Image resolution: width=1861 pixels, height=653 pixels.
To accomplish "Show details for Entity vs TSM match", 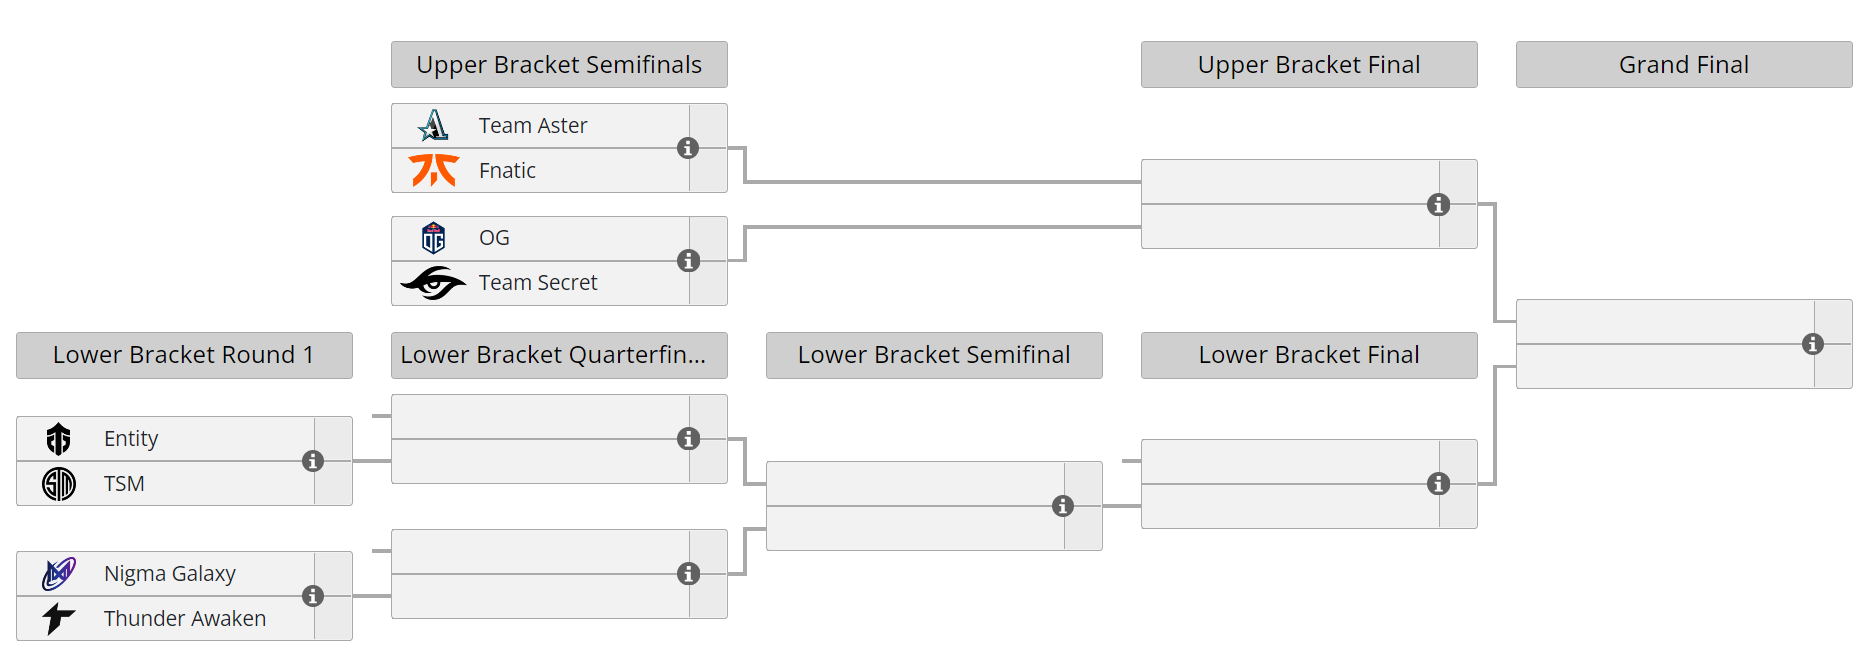I will coord(313,461).
